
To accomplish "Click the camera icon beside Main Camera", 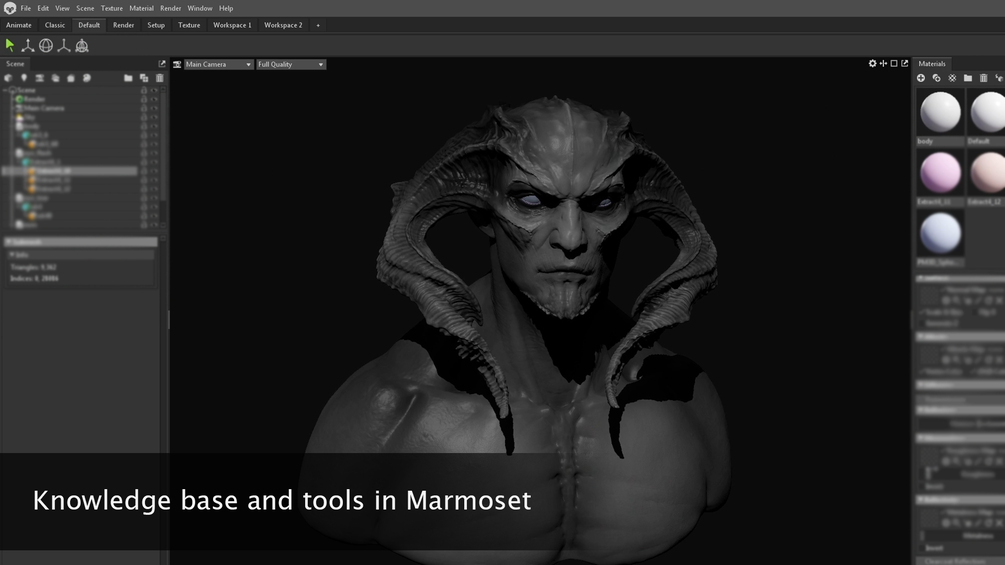I will click(177, 64).
